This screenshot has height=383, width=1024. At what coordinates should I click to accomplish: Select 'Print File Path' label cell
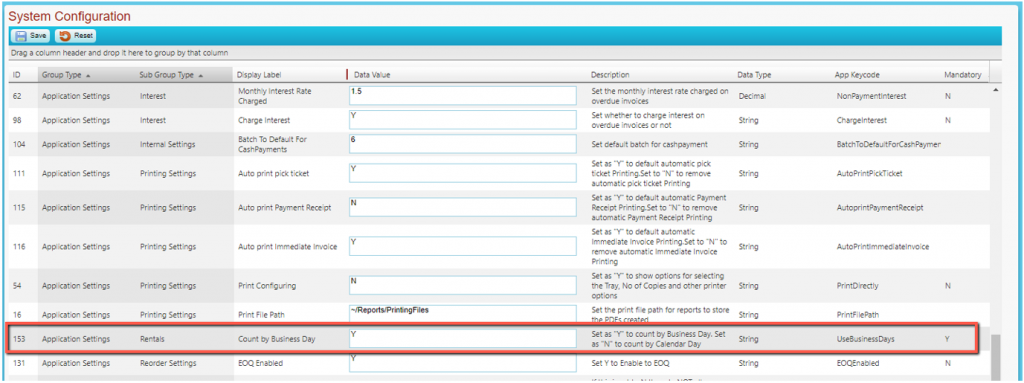(x=261, y=315)
